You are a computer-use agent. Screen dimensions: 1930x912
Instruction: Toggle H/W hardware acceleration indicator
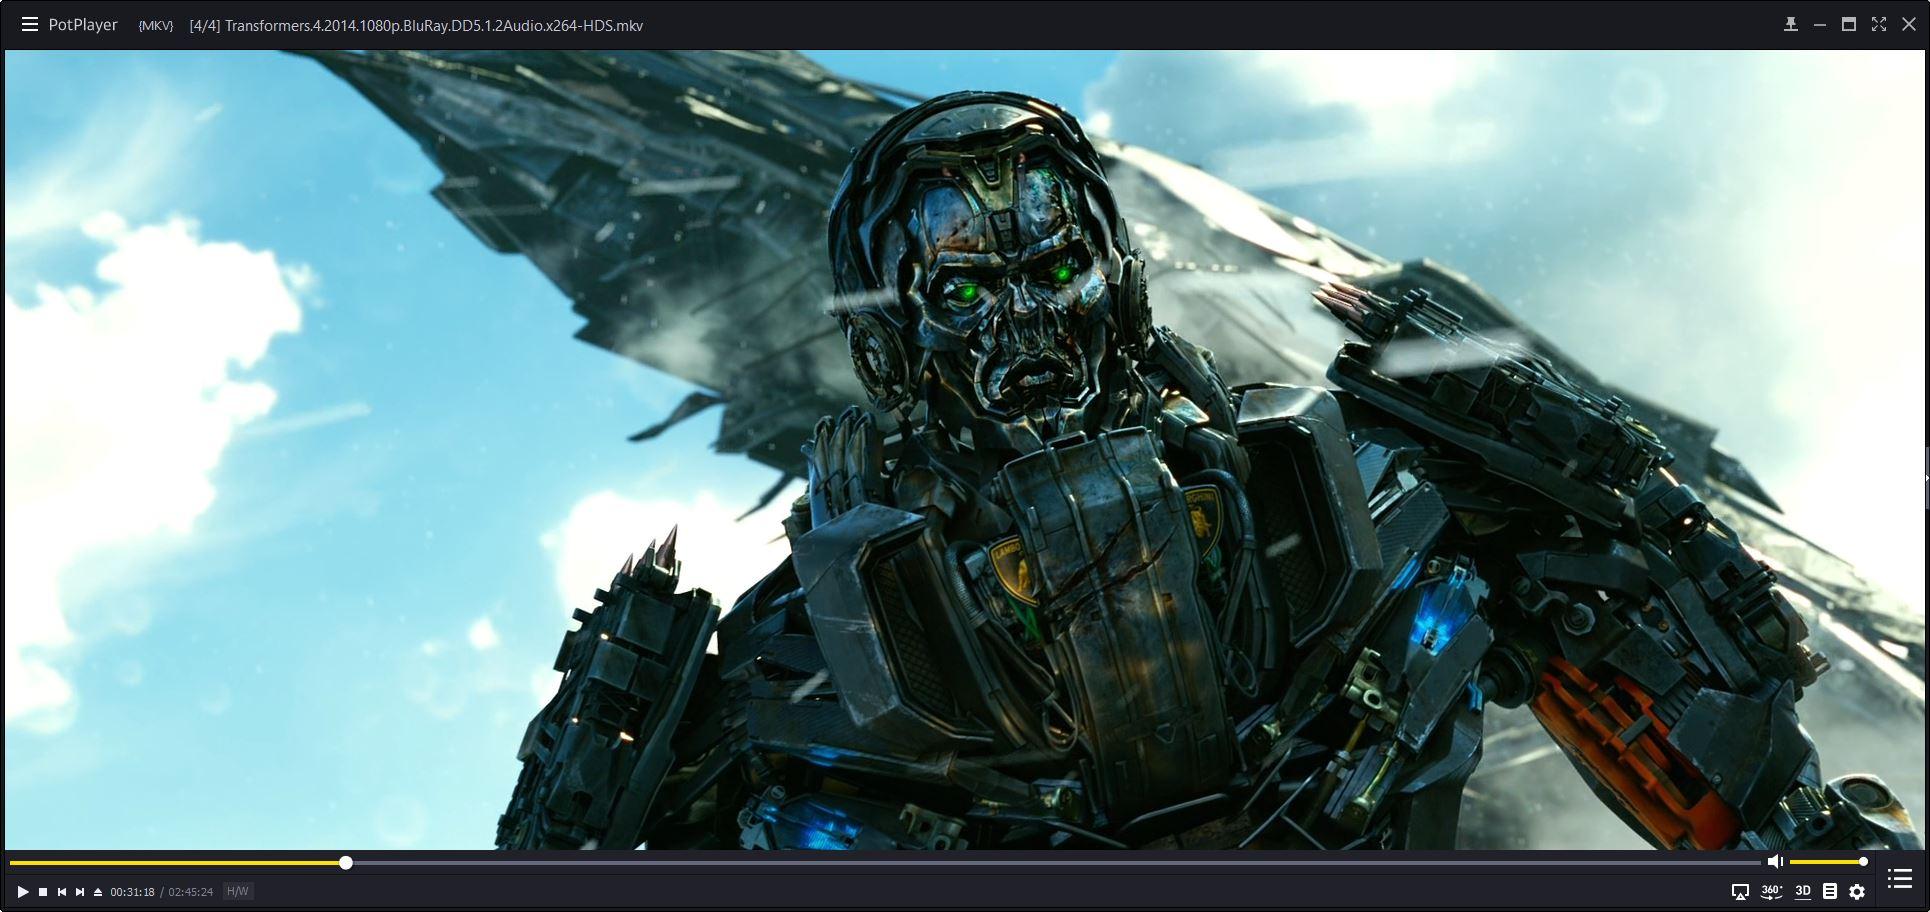(x=237, y=892)
